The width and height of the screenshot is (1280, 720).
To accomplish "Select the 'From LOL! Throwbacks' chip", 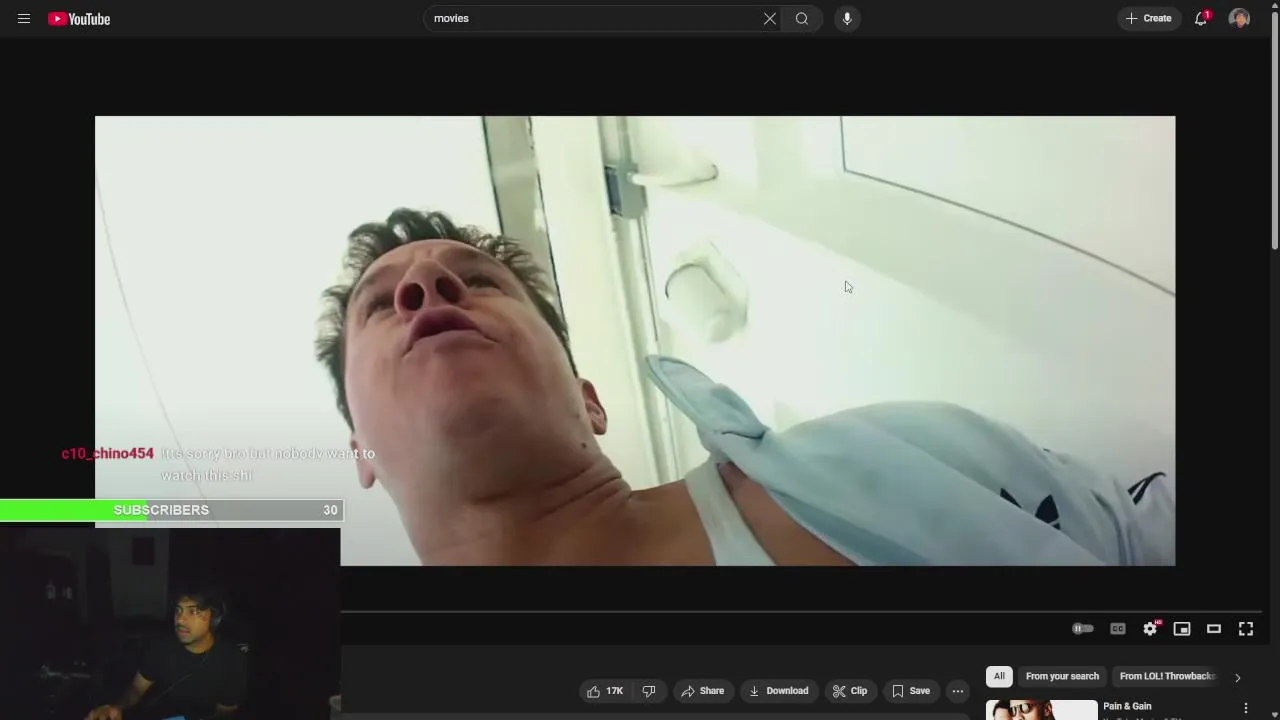I will point(1166,677).
